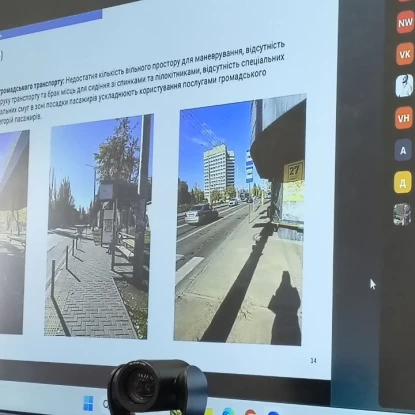The image size is (415, 415).
Task: Click the slide page number 14
Action: [313, 360]
